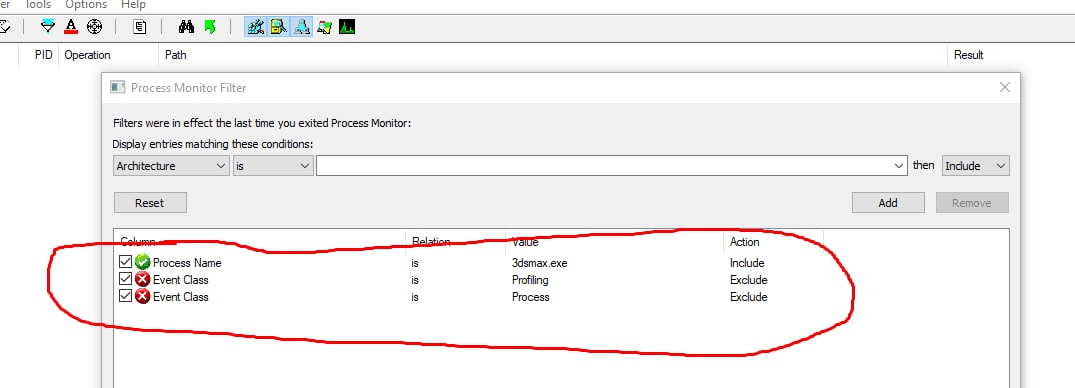Image resolution: width=1075 pixels, height=388 pixels.
Task: Toggle Show File System Activity toolbar icon
Action: coord(278,27)
